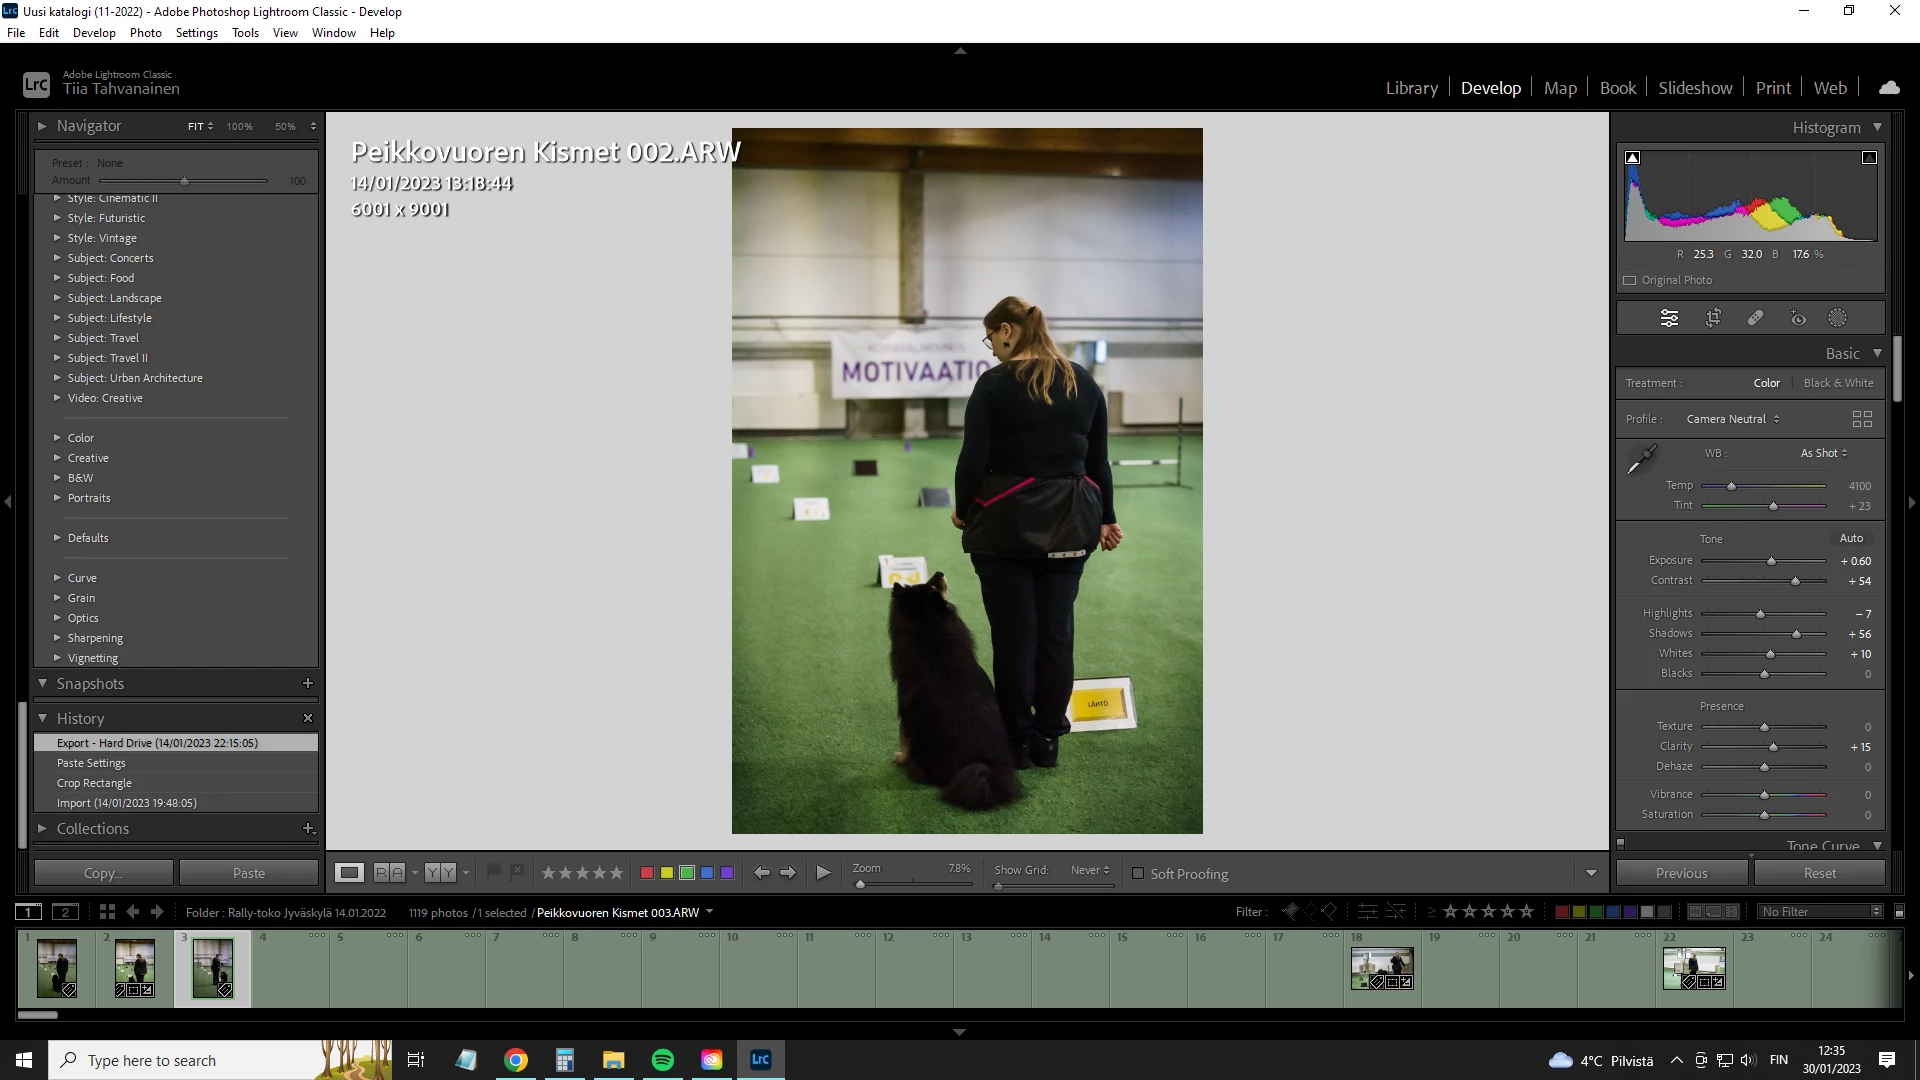Screen dimensions: 1920x1080
Task: Open the Camera Neutral profile dropdown
Action: click(1732, 419)
